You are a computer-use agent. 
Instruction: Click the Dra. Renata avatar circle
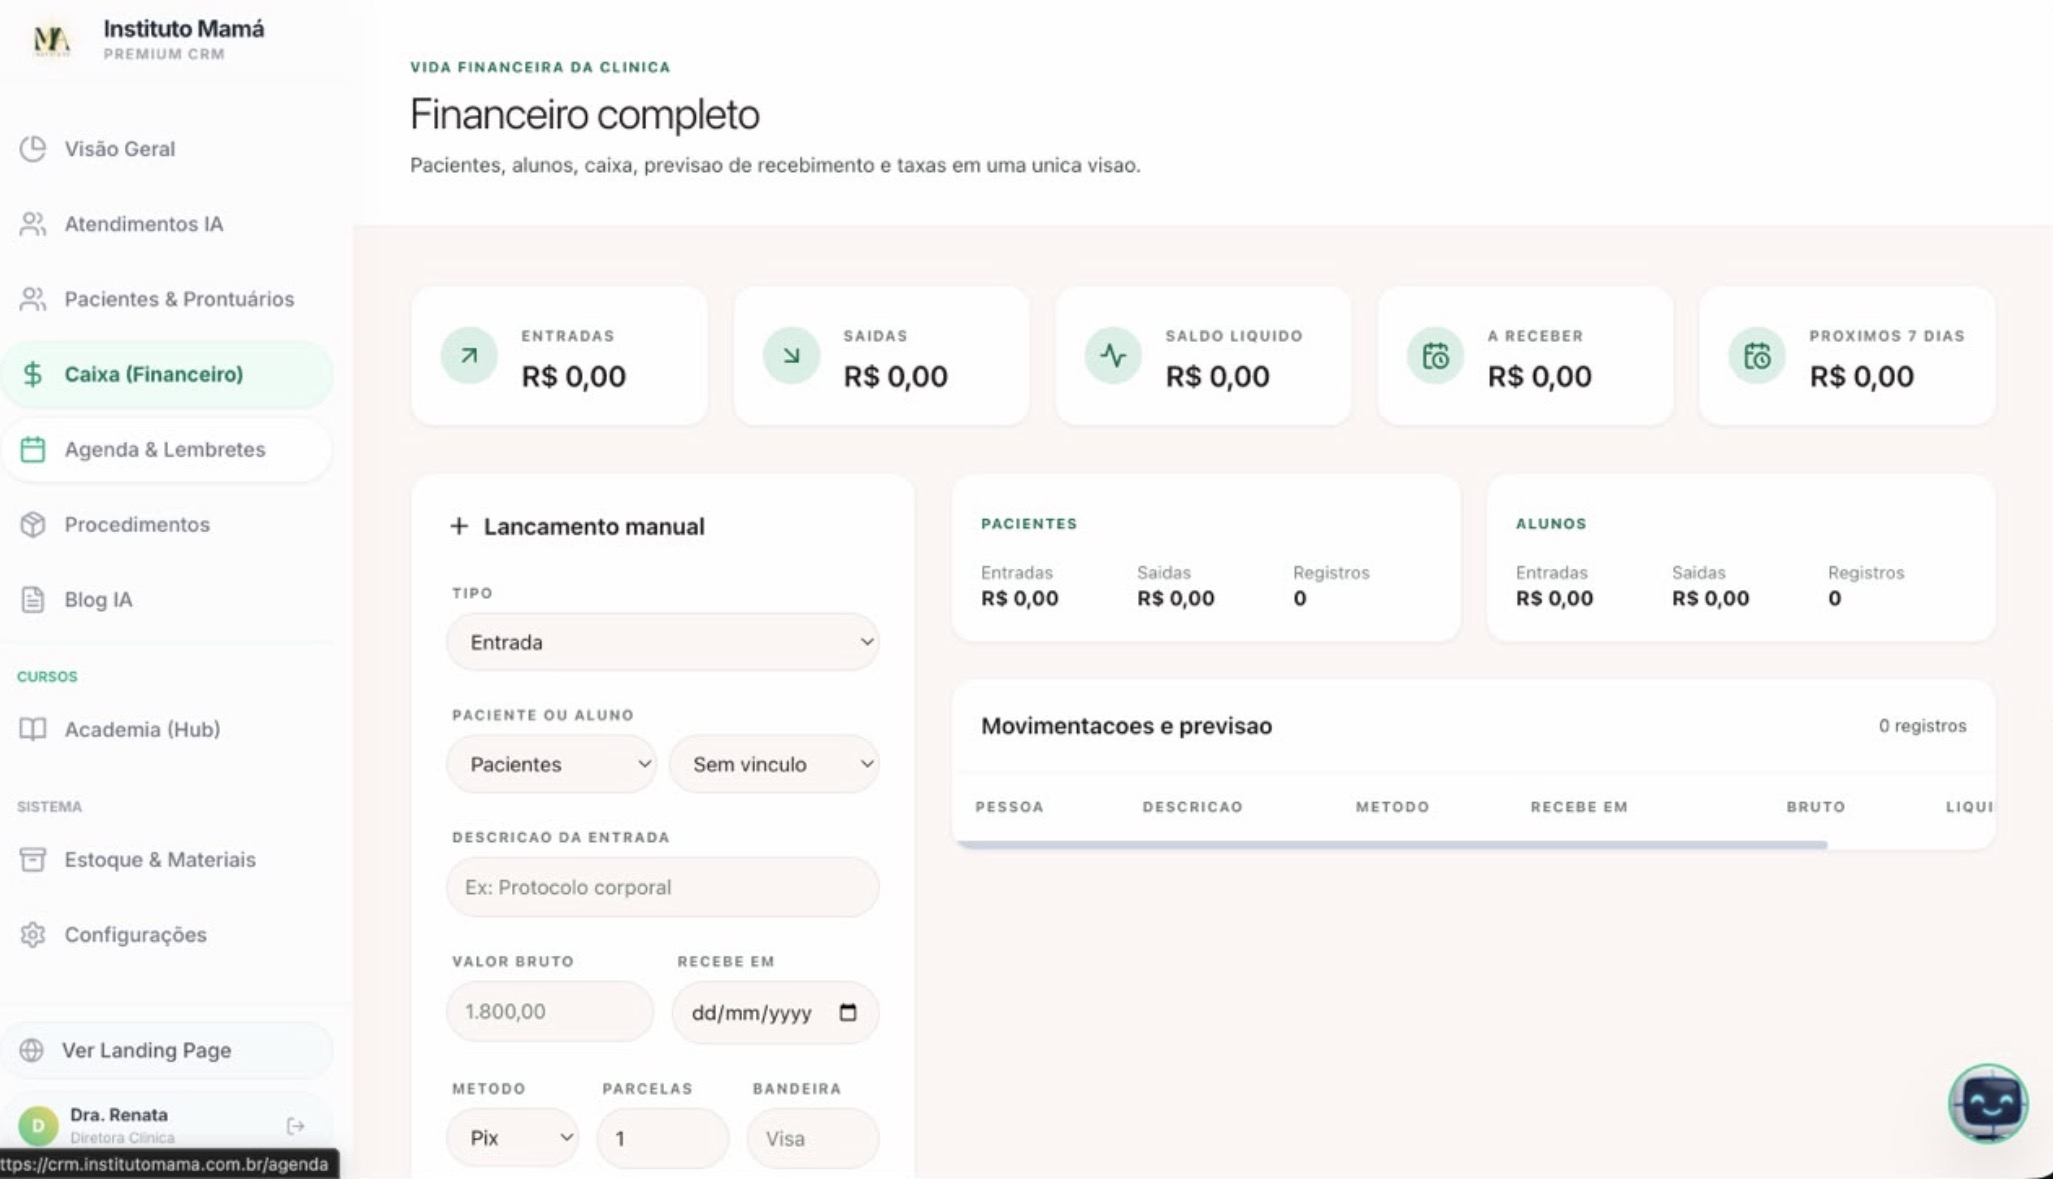[x=39, y=1126]
